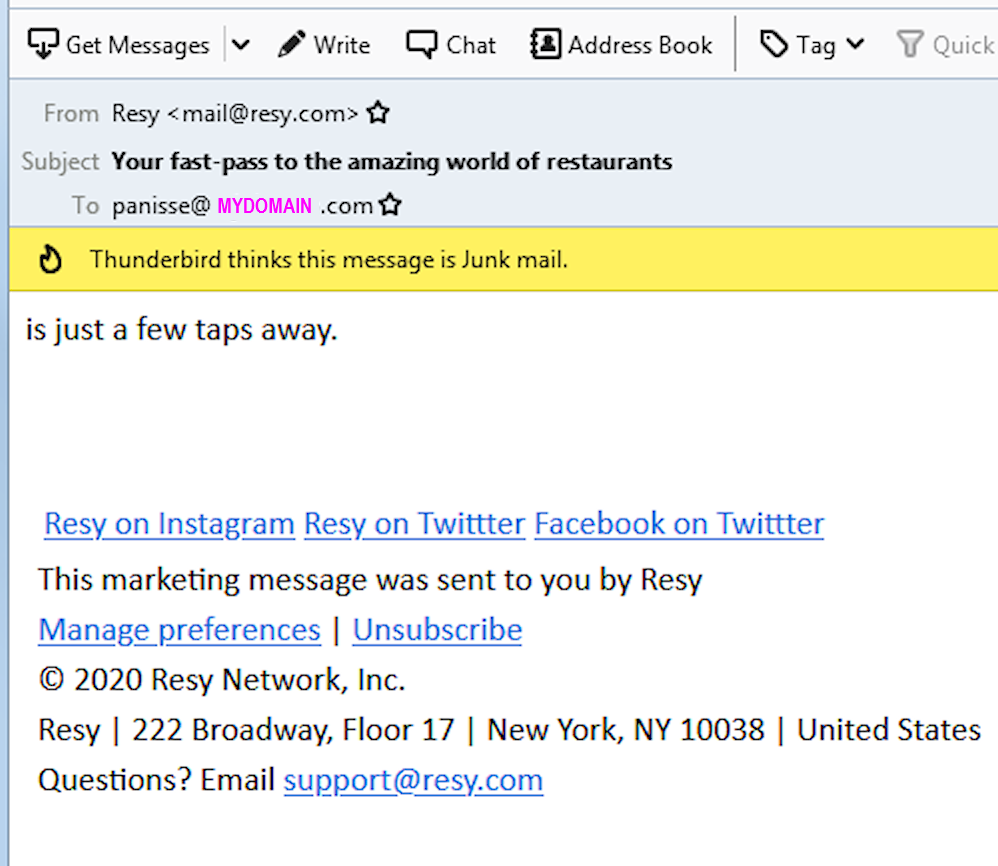The width and height of the screenshot is (998, 866).
Task: Click the Thunderbird junk mail notification text
Action: click(x=328, y=260)
